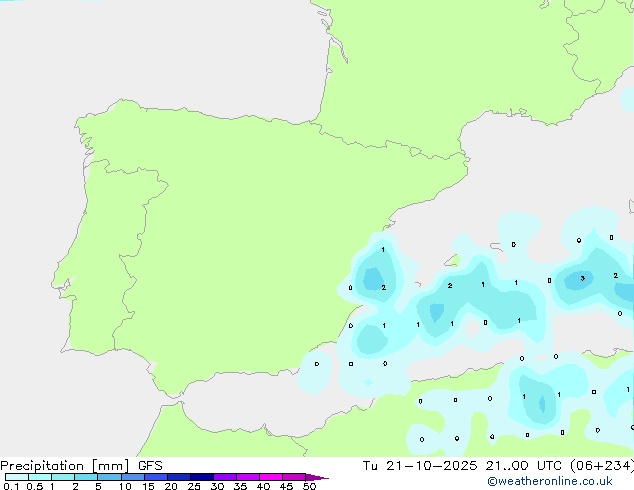634x490 pixels.
Task: Click the 'GFS' model label
Action: pos(150,466)
